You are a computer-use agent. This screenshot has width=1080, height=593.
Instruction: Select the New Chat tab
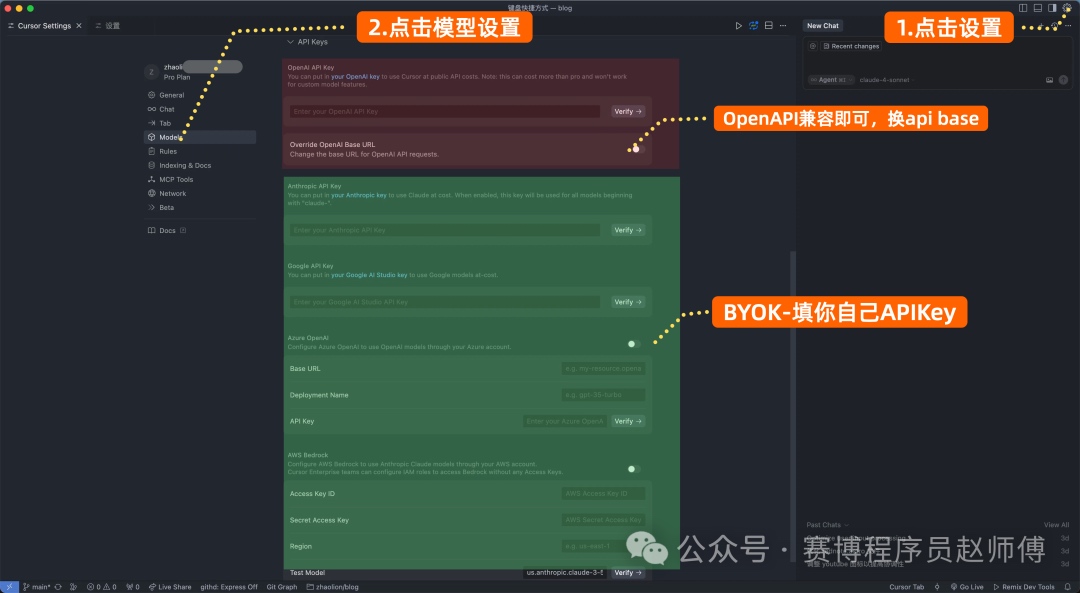coord(823,25)
